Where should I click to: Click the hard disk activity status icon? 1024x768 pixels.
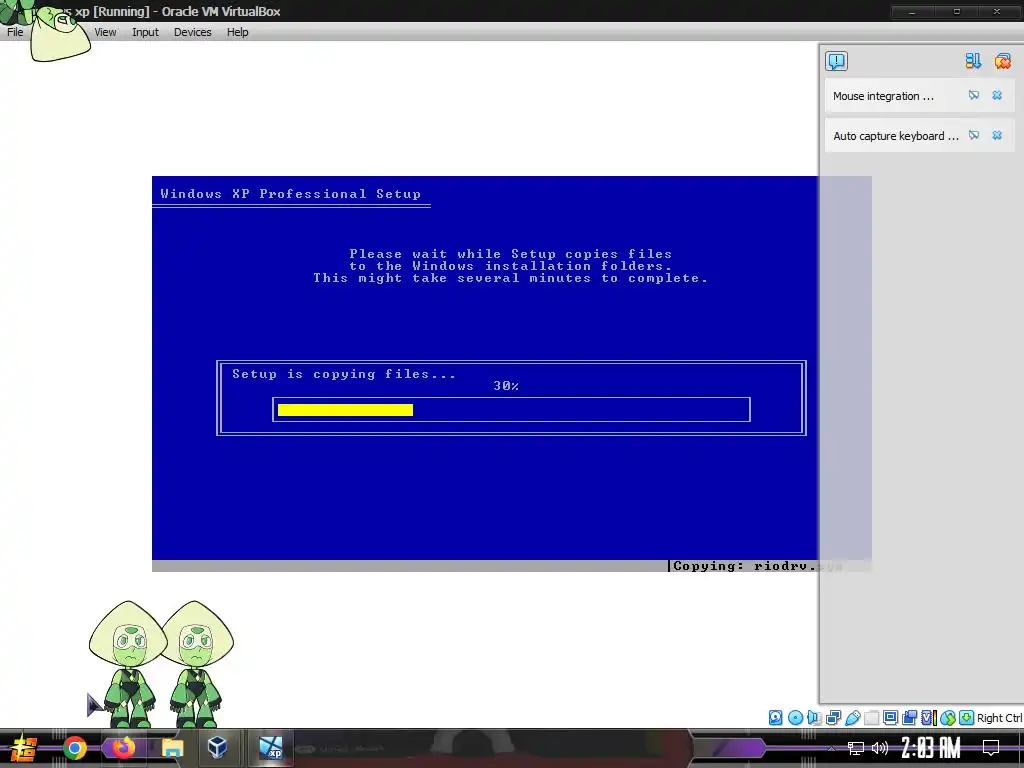click(775, 718)
